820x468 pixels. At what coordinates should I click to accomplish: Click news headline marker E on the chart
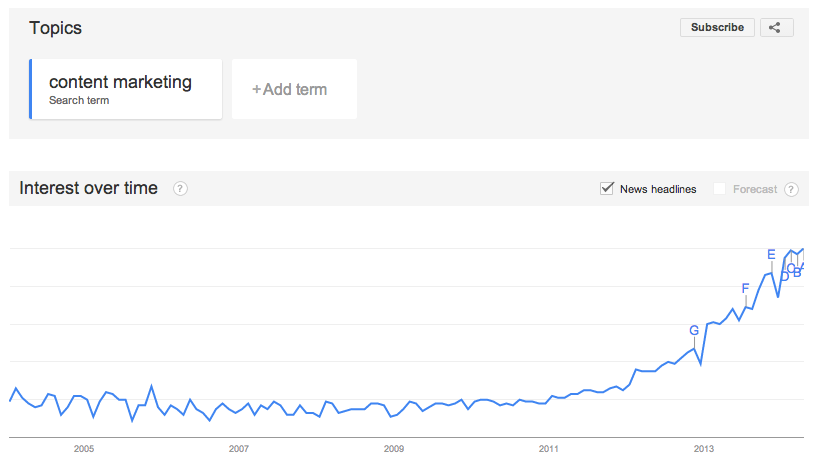click(x=771, y=255)
